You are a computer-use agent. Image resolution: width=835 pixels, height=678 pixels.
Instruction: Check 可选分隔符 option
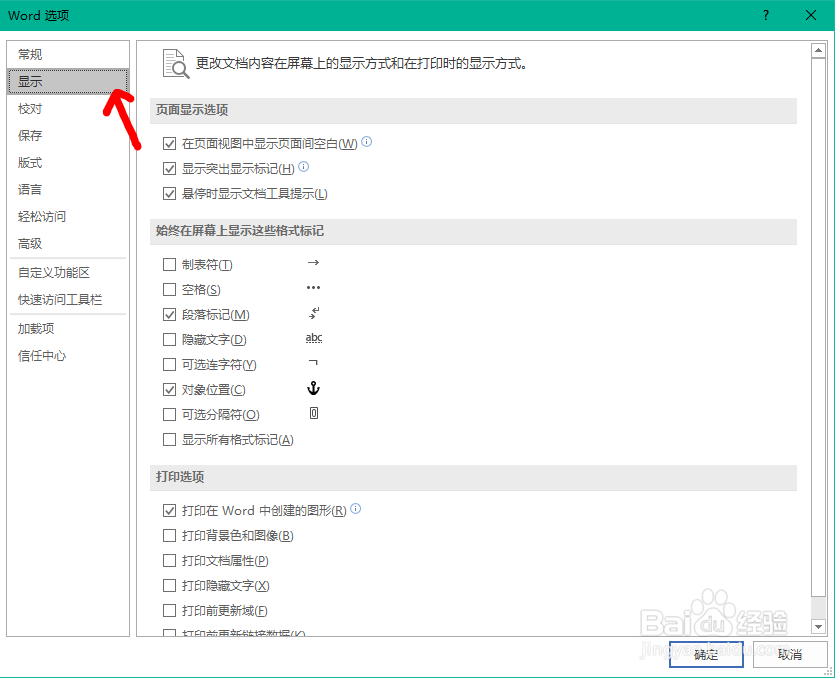(169, 415)
